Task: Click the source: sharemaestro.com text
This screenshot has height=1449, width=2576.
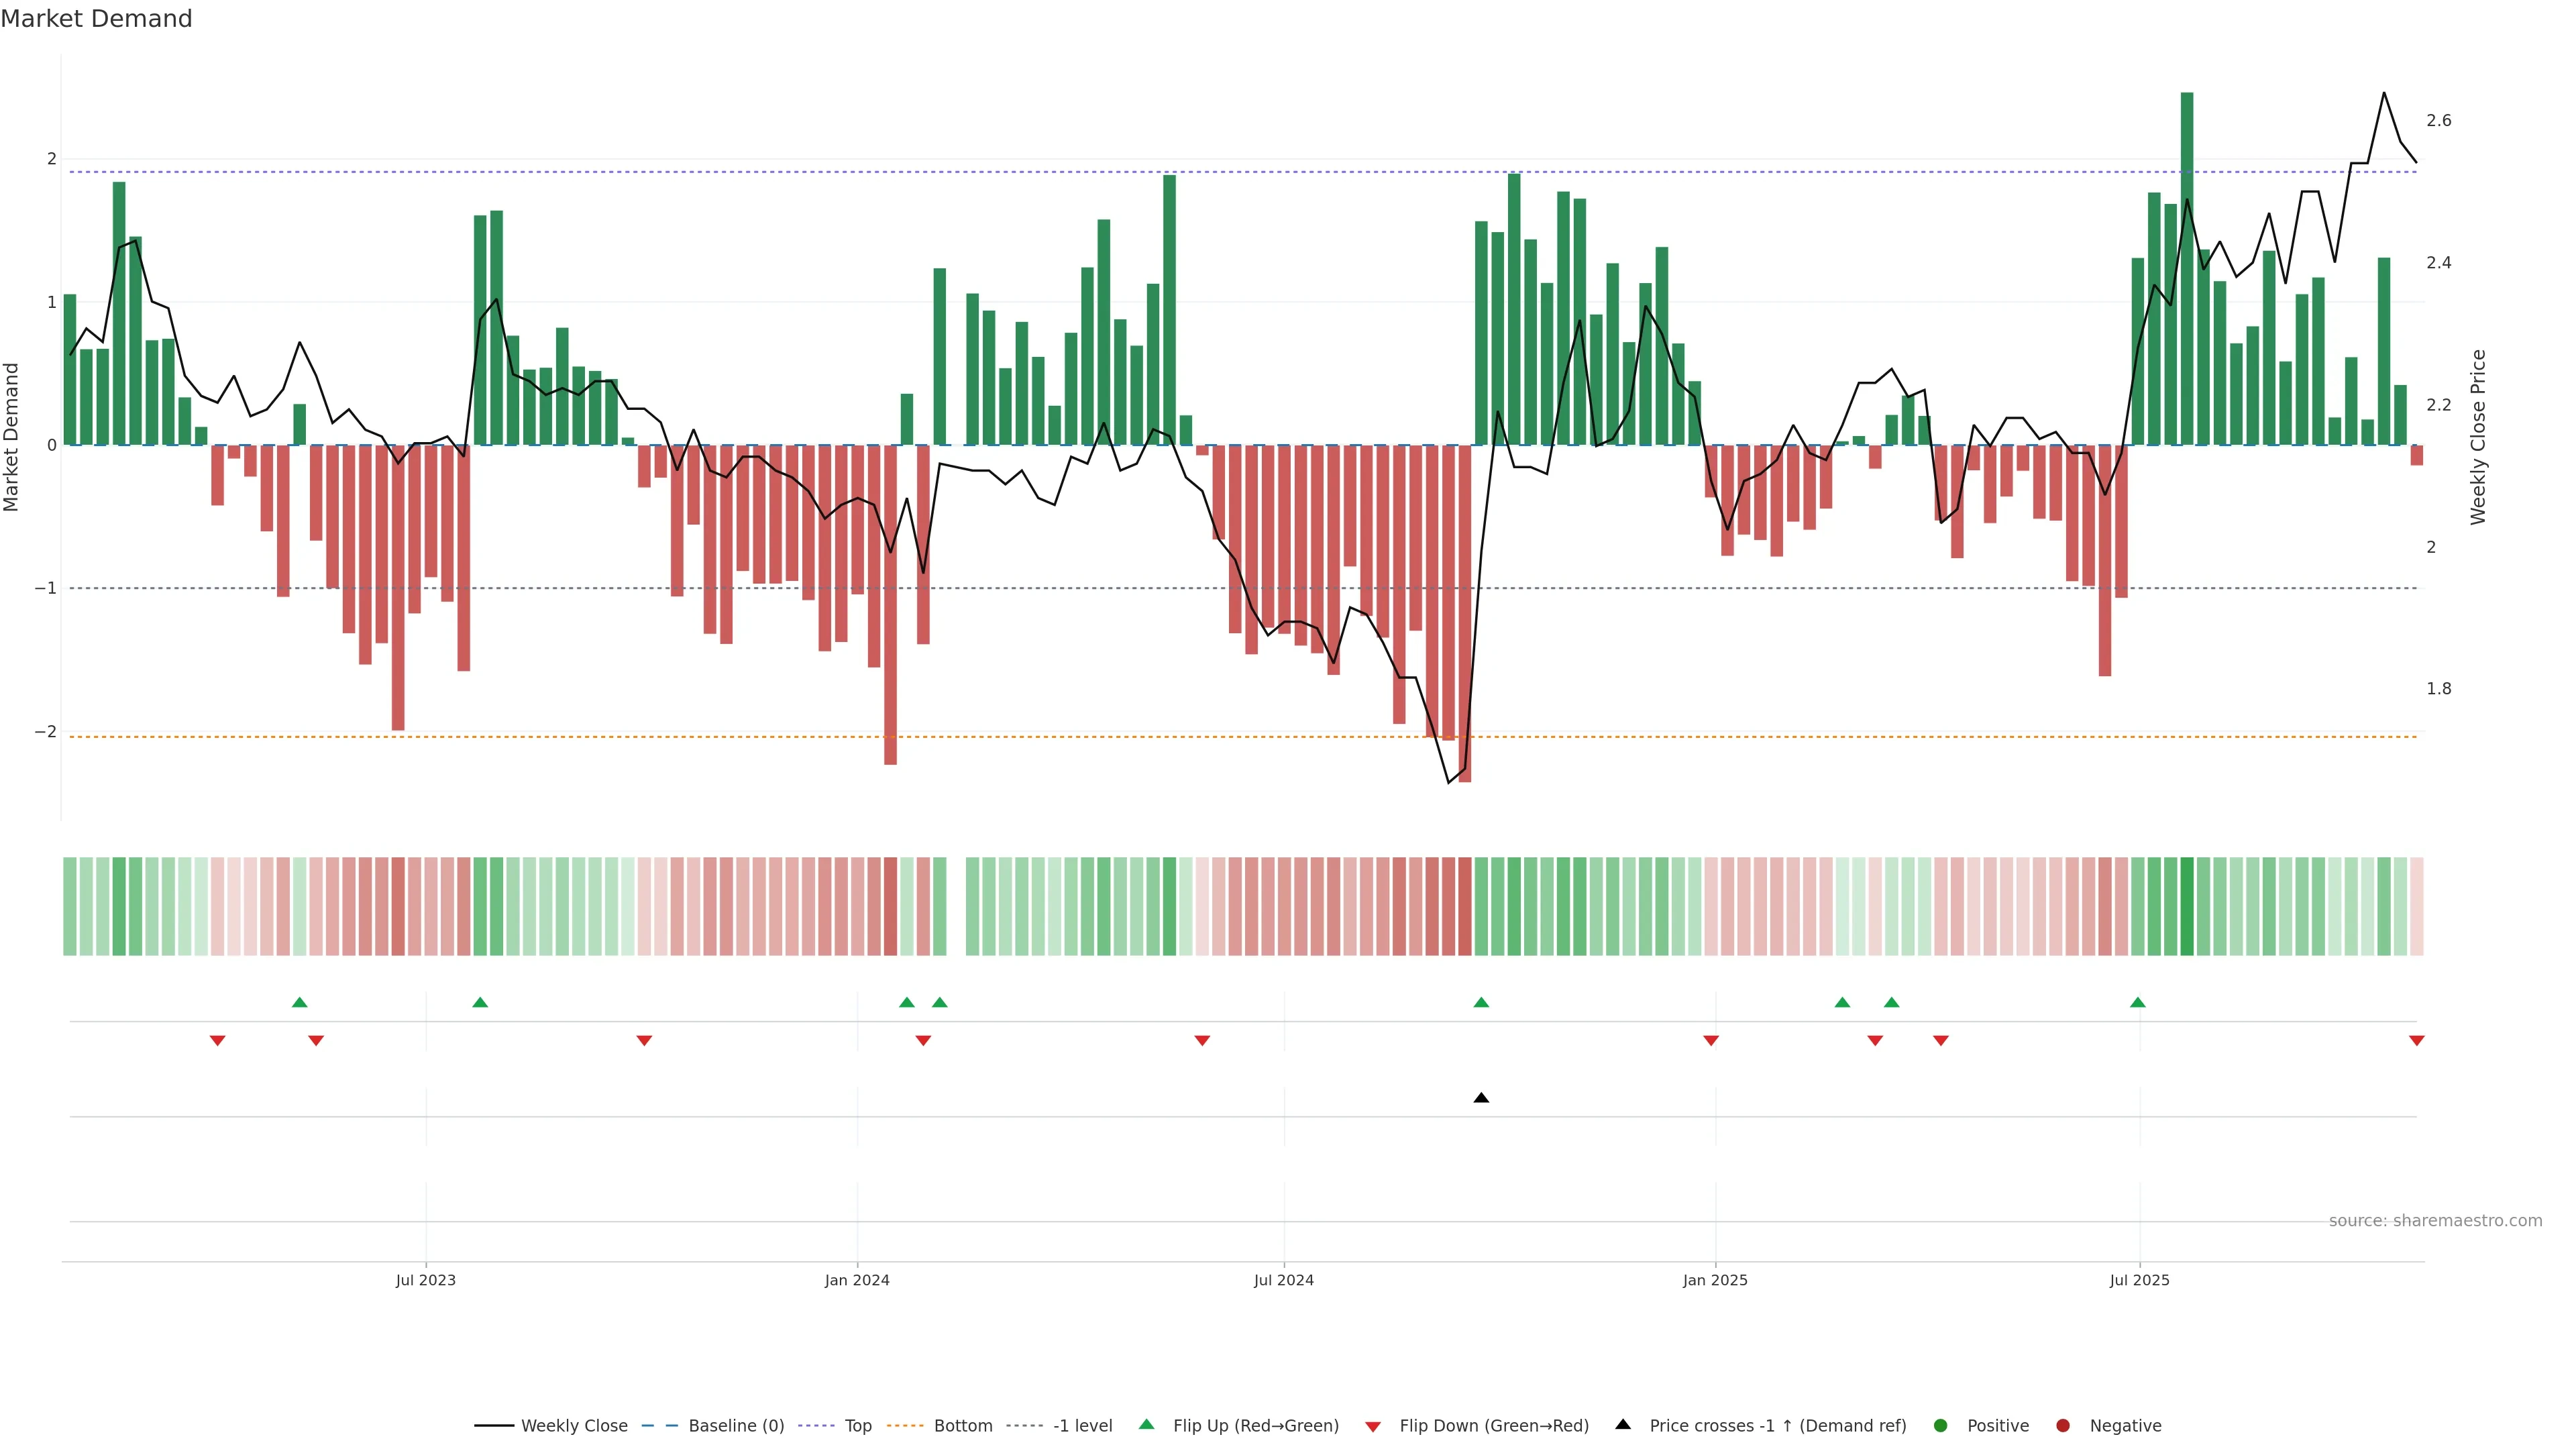Action: coord(2435,1221)
